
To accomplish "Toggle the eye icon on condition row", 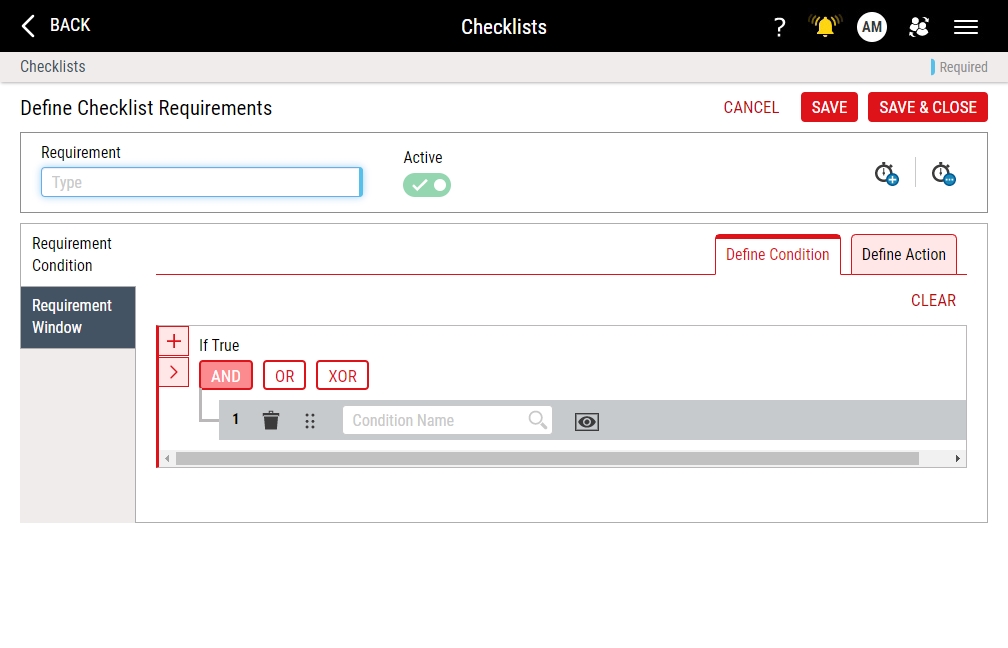I will pyautogui.click(x=587, y=422).
